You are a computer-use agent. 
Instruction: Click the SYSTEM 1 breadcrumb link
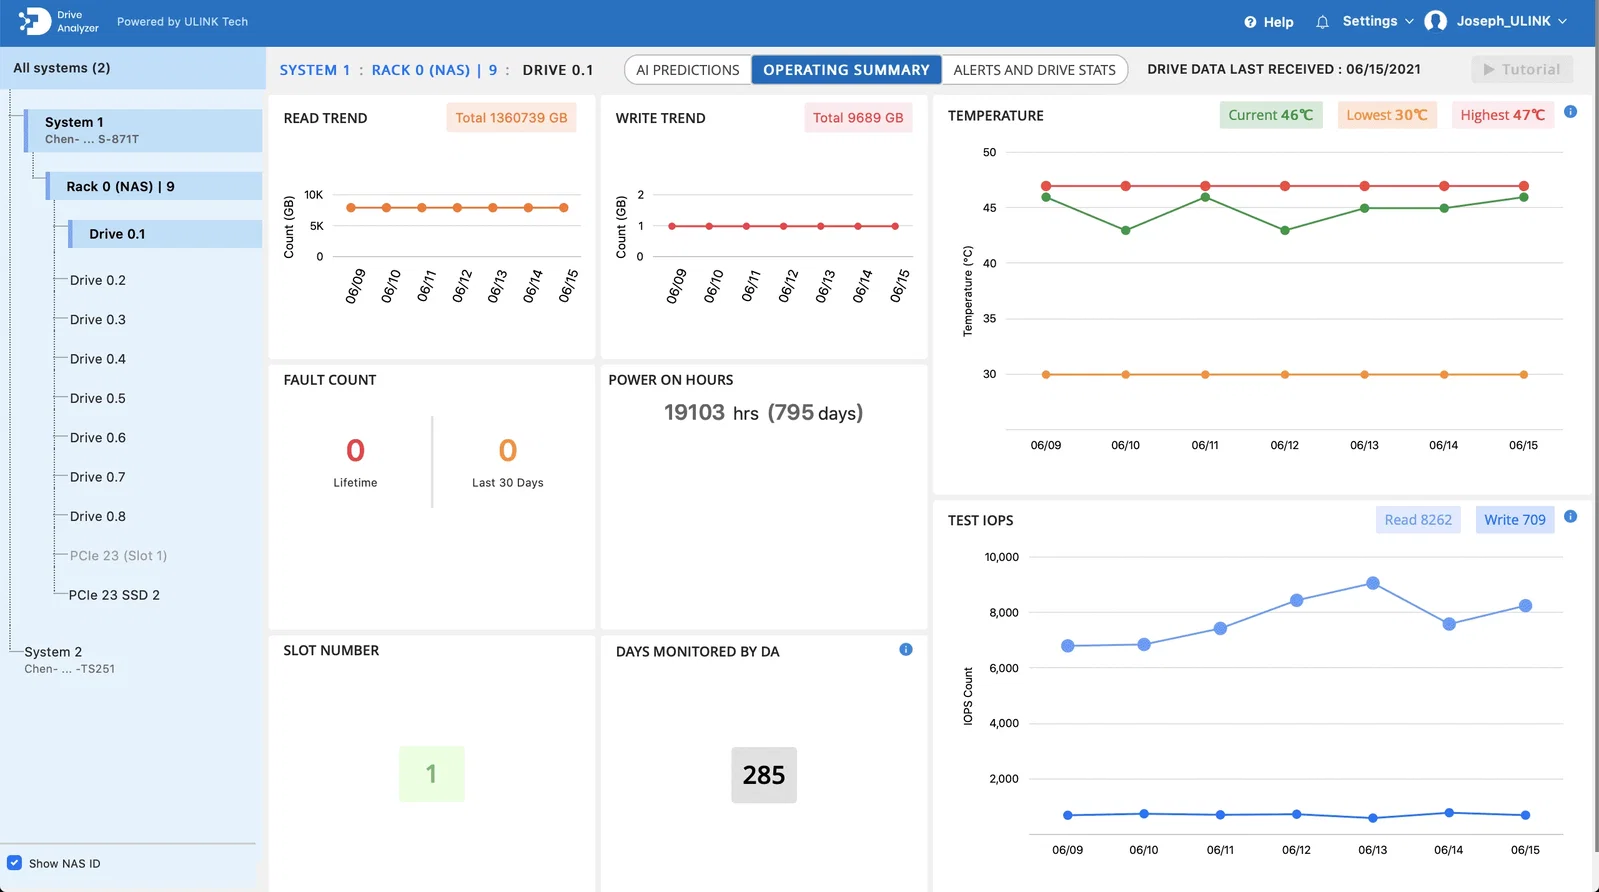(315, 70)
